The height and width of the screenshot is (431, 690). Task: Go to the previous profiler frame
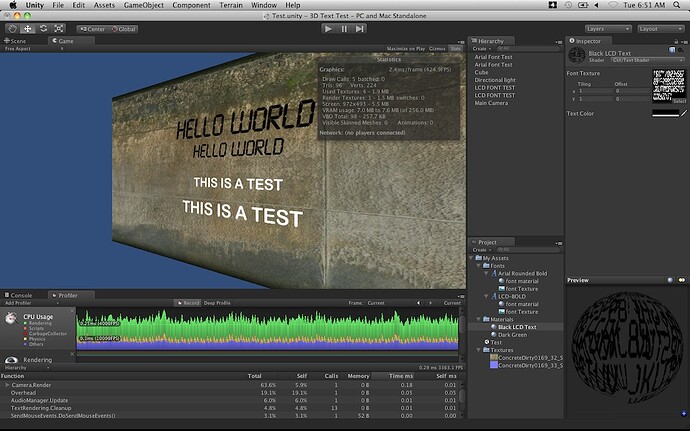click(x=418, y=303)
